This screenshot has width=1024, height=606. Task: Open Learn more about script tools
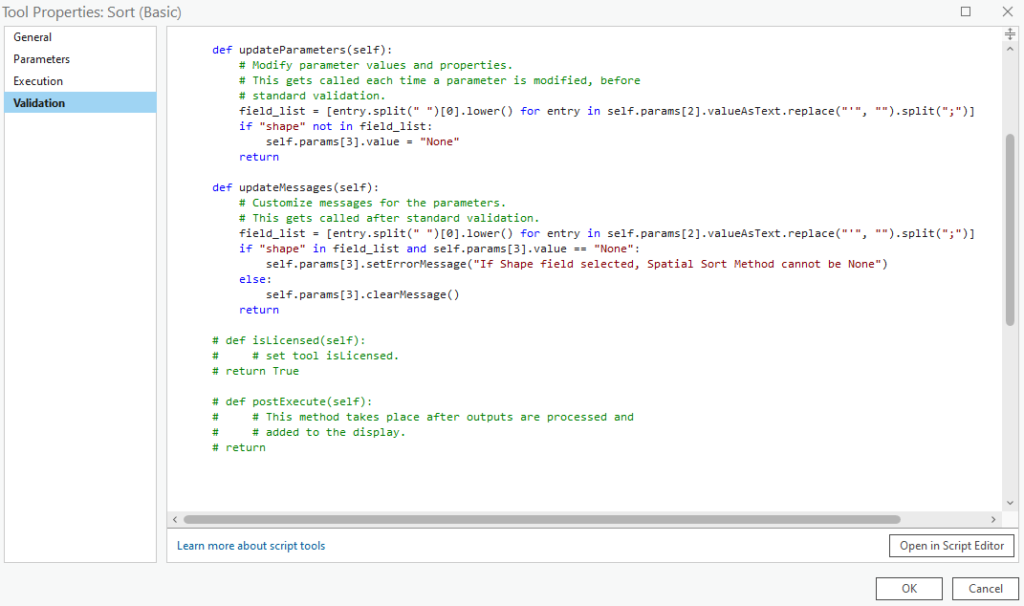click(x=253, y=545)
